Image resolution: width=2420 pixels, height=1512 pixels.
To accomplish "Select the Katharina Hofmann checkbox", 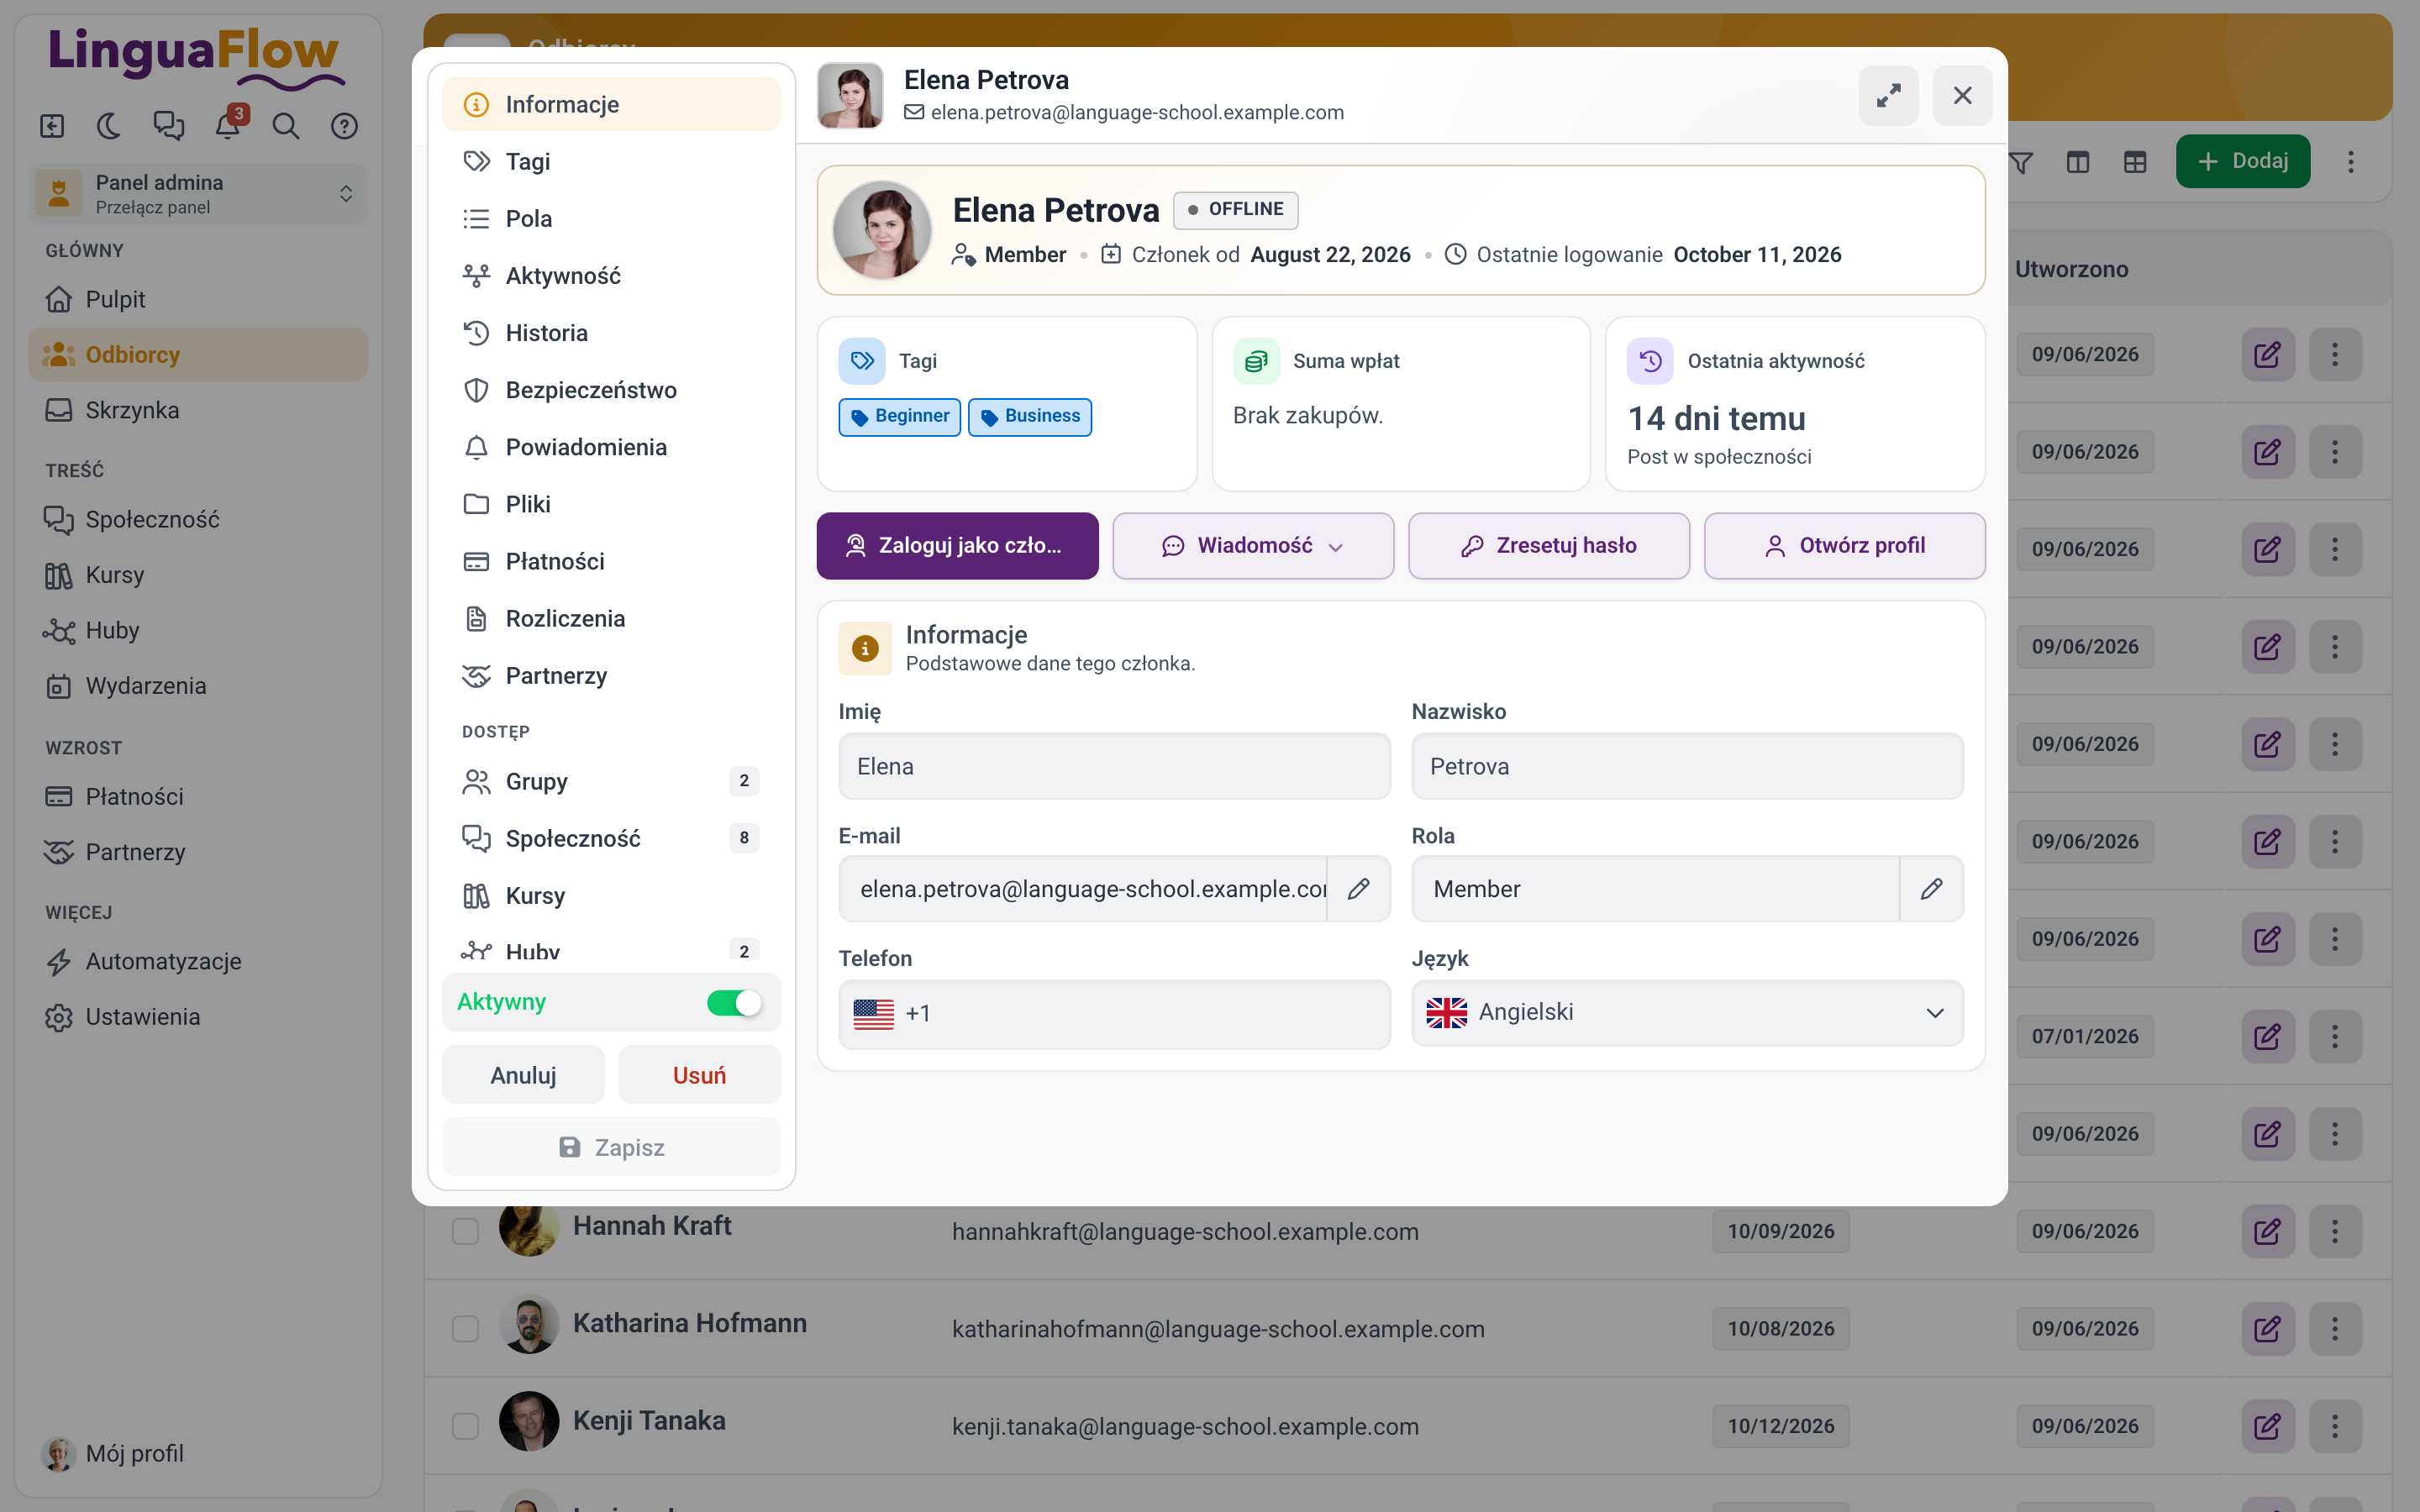I will [x=465, y=1329].
